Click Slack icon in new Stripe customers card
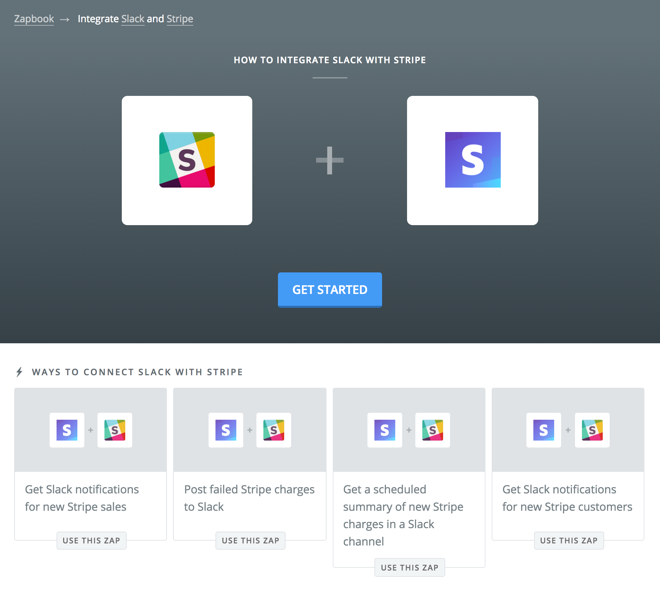This screenshot has width=660, height=590. point(592,430)
